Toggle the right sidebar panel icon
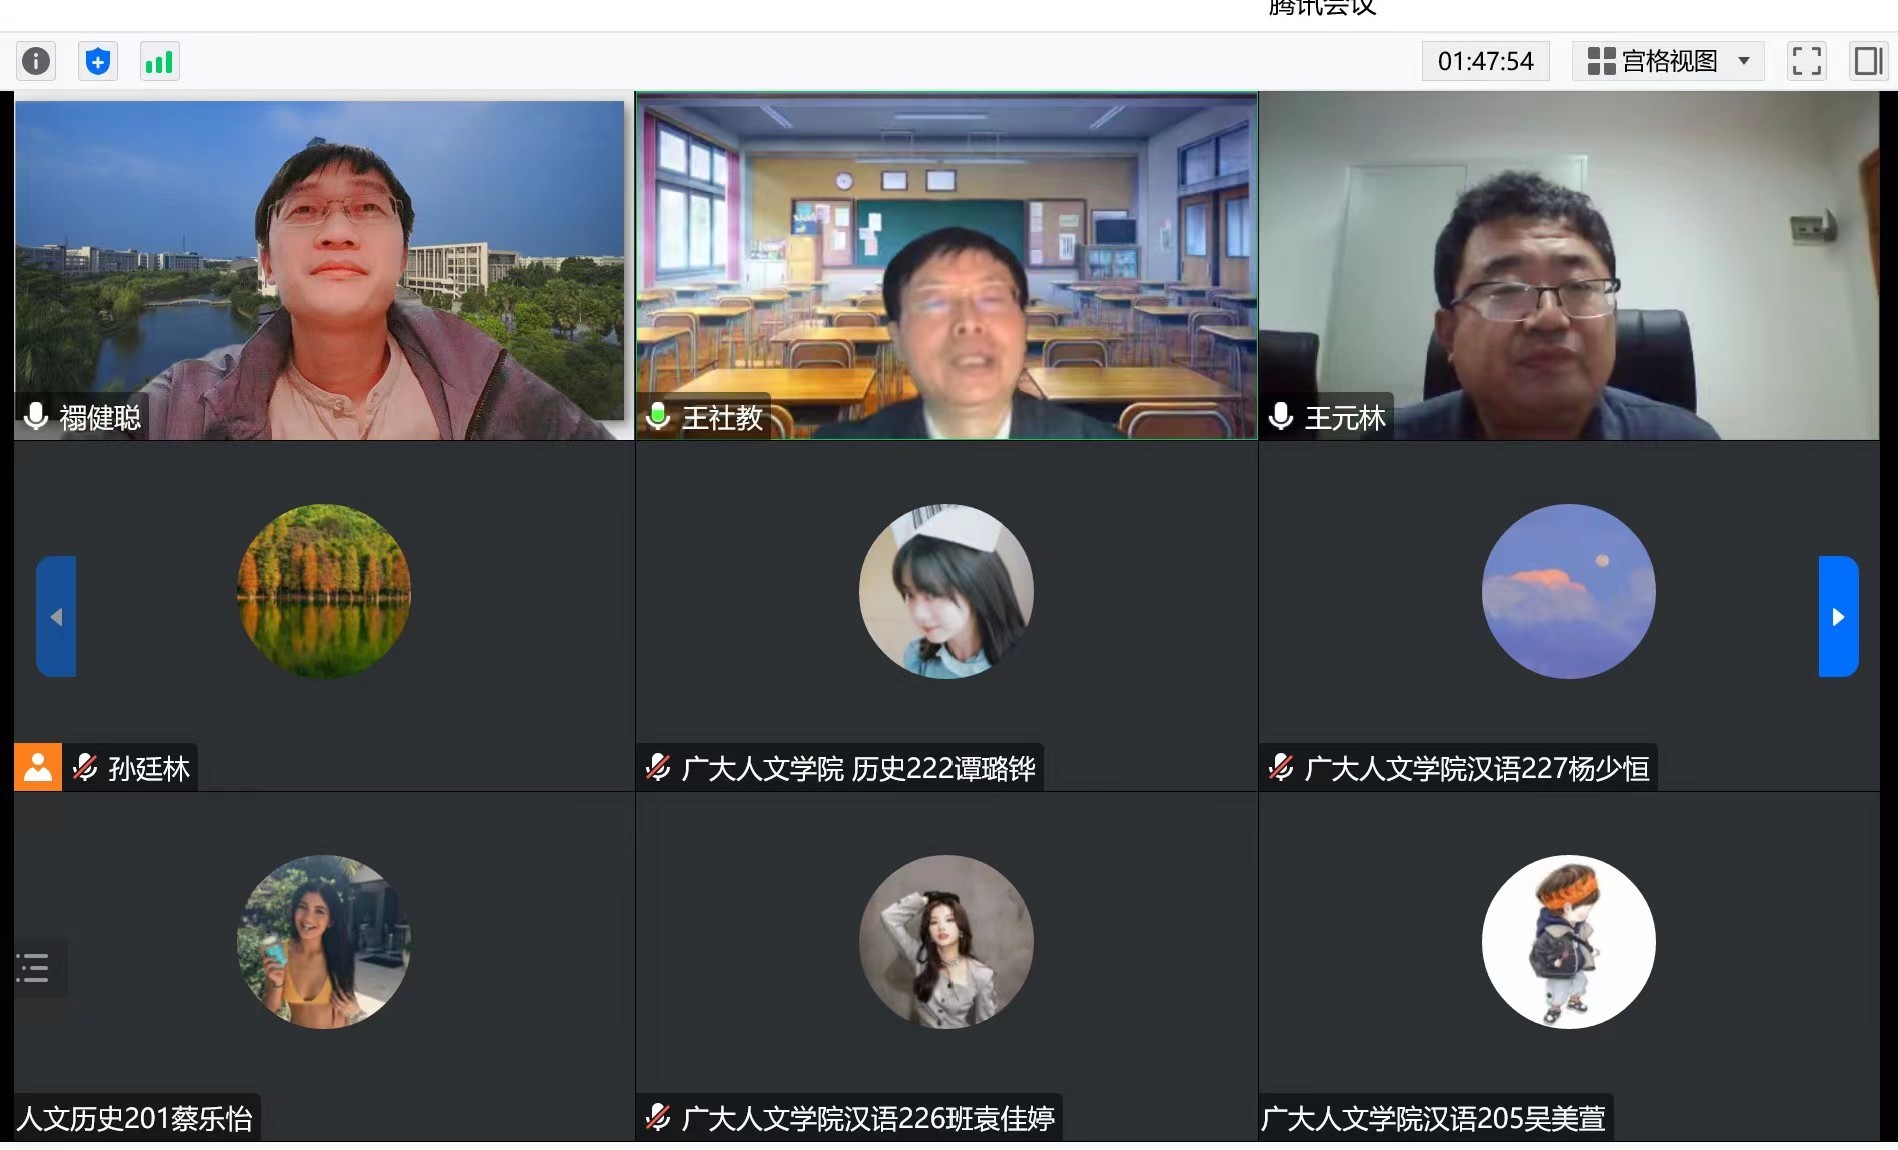 click(x=1867, y=61)
